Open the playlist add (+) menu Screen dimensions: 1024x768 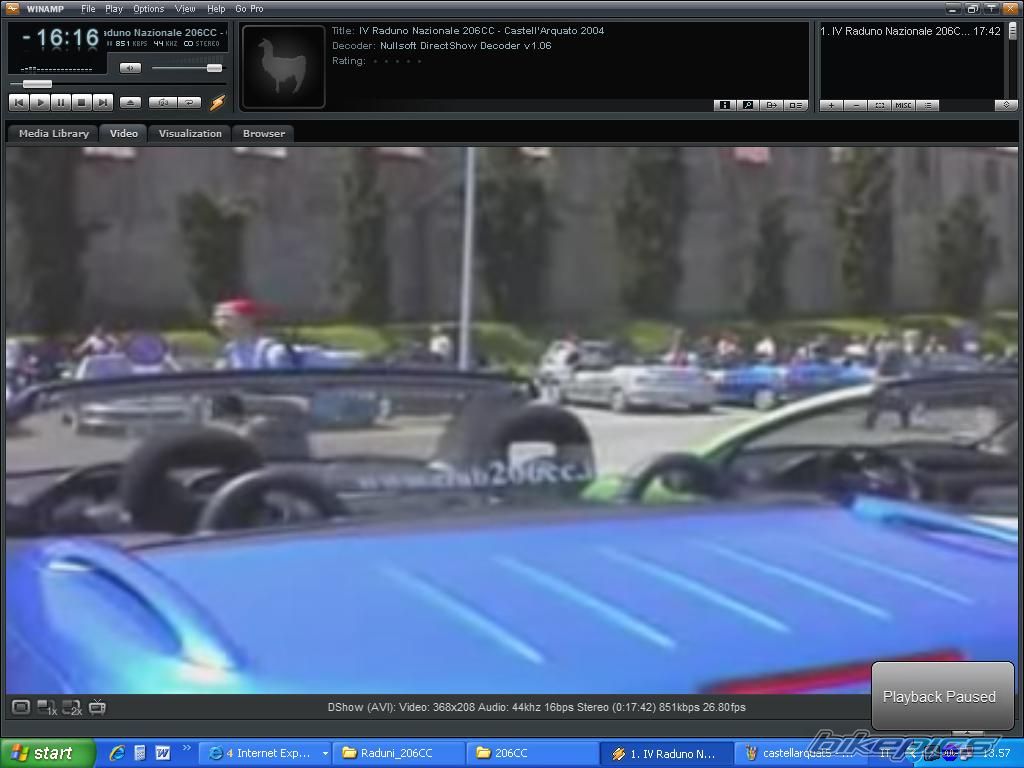tap(831, 105)
